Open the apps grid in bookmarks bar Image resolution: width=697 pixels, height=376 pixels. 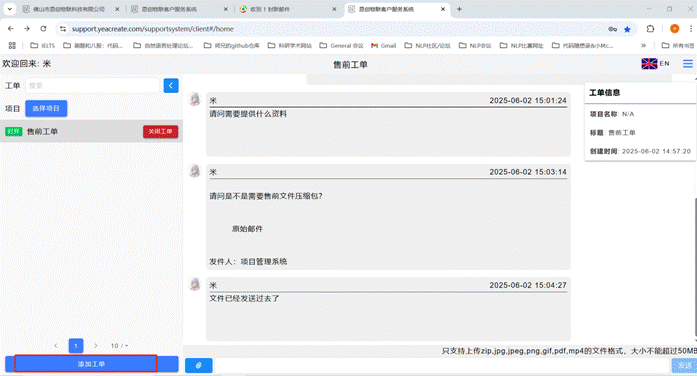click(12, 45)
